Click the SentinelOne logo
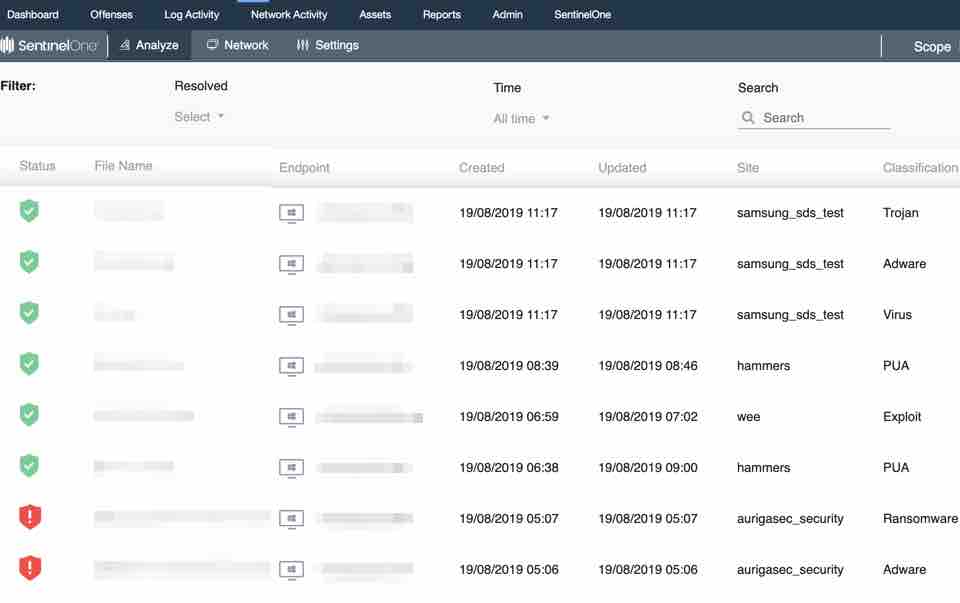Viewport: 960px width, 603px height. pos(50,46)
